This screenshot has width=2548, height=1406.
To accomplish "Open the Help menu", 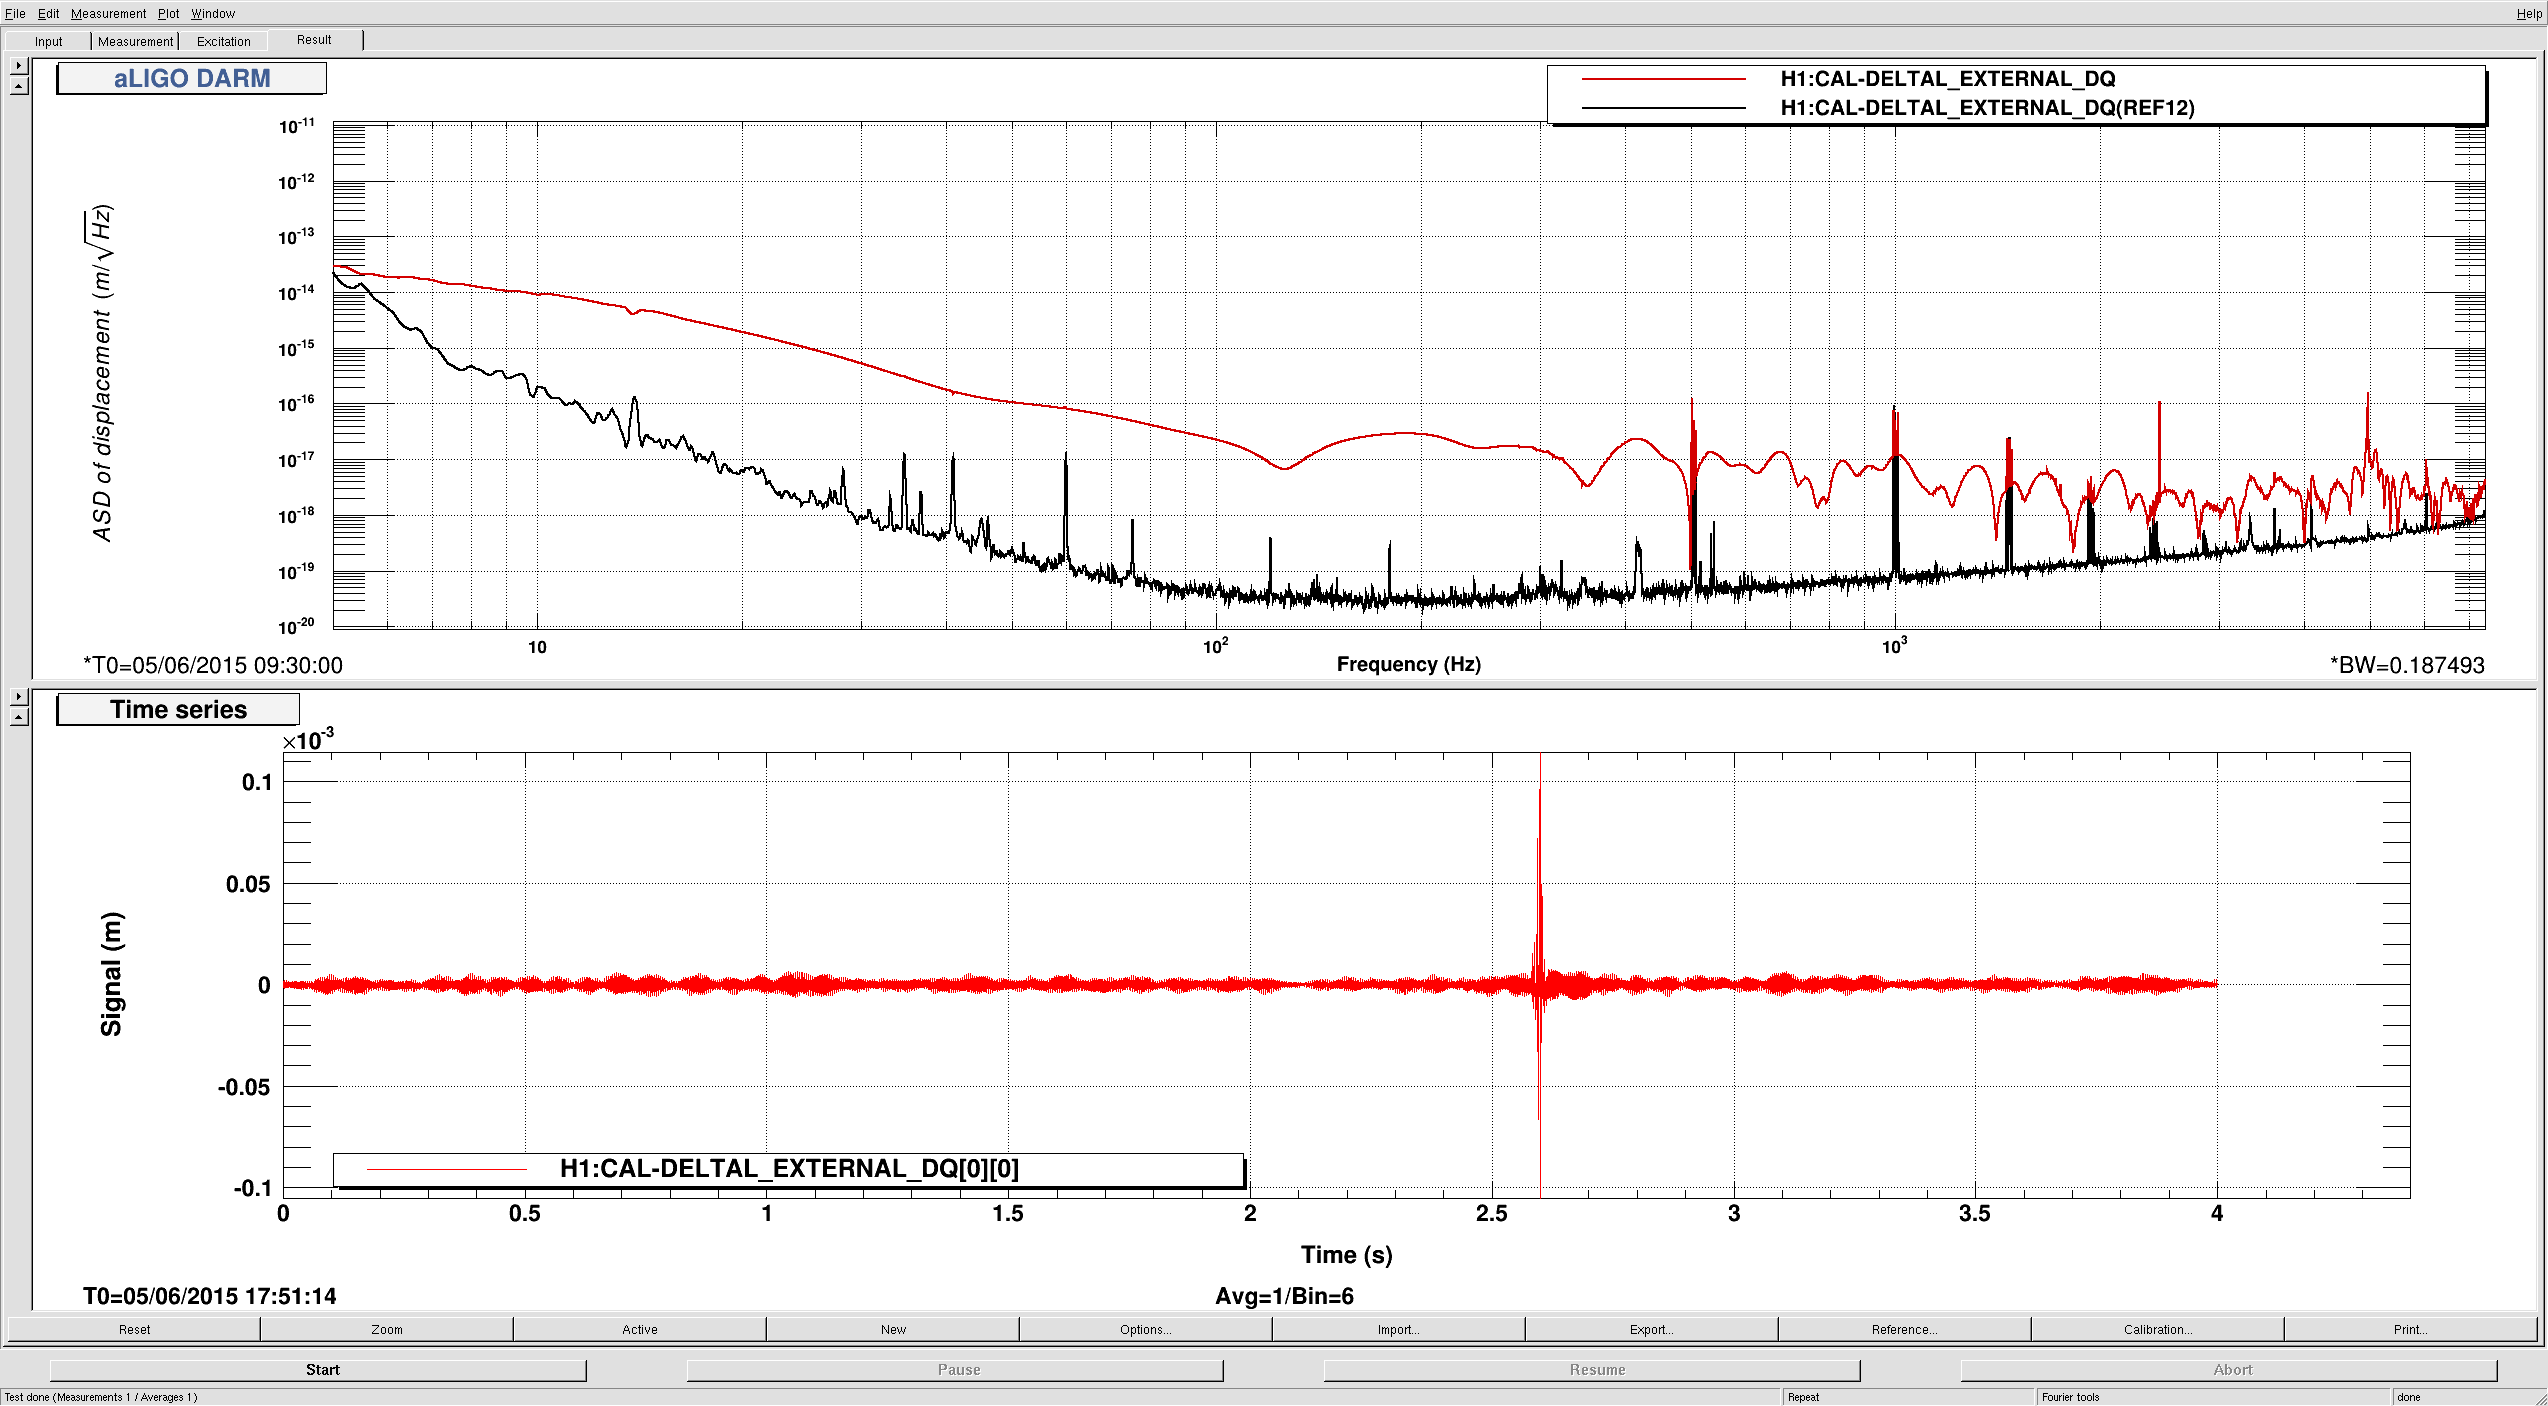I will click(x=2529, y=13).
